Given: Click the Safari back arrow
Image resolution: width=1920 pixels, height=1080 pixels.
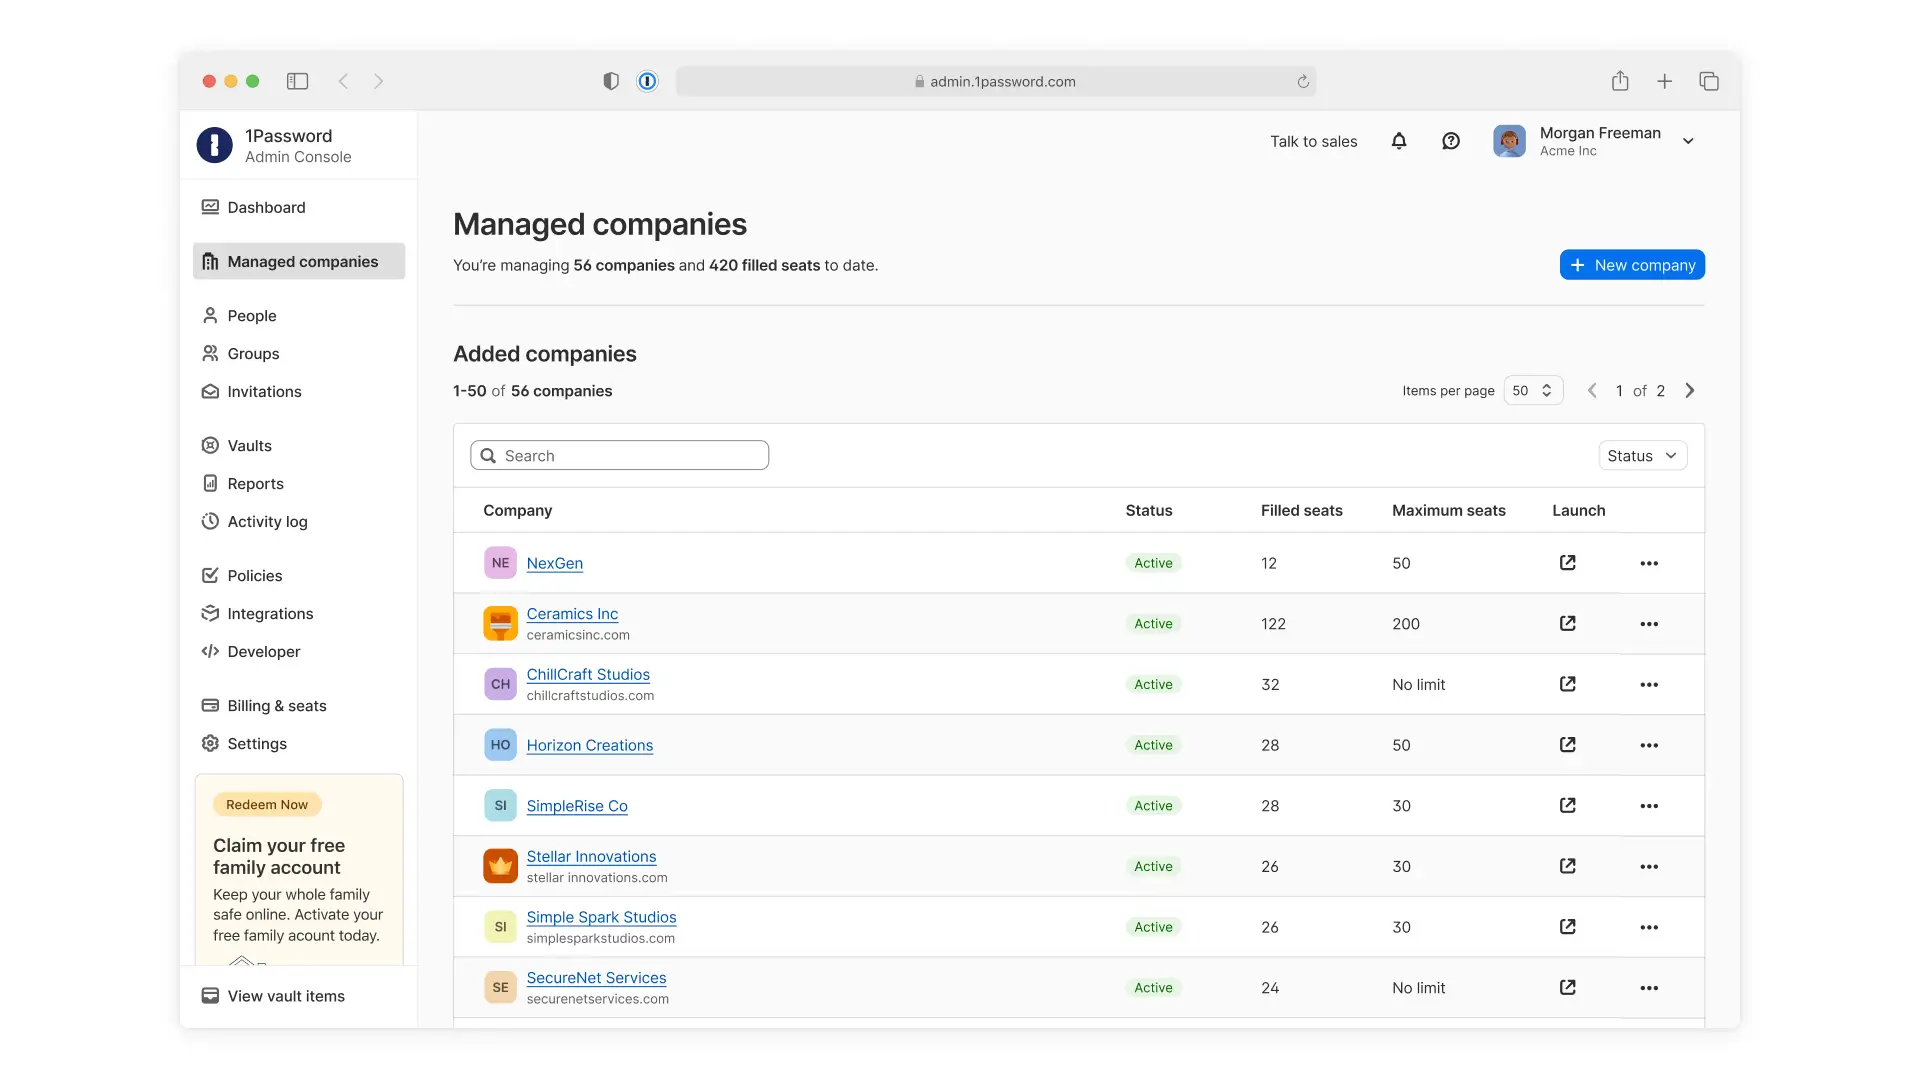Looking at the screenshot, I should click(x=343, y=81).
